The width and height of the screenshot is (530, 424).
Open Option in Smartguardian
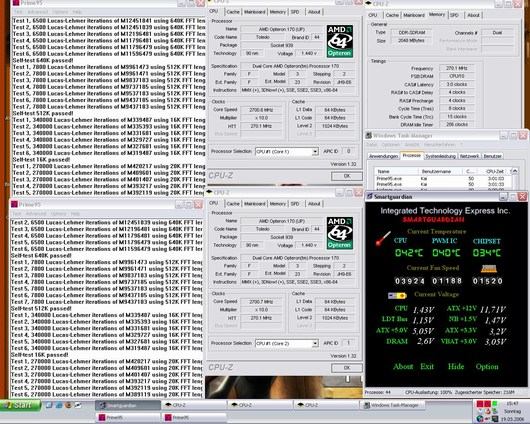(487, 367)
